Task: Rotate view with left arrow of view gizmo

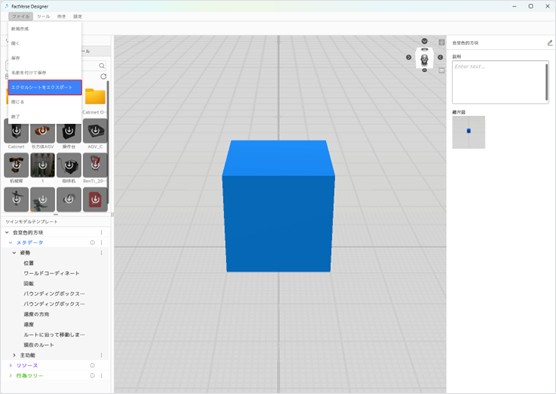Action: 408,57
